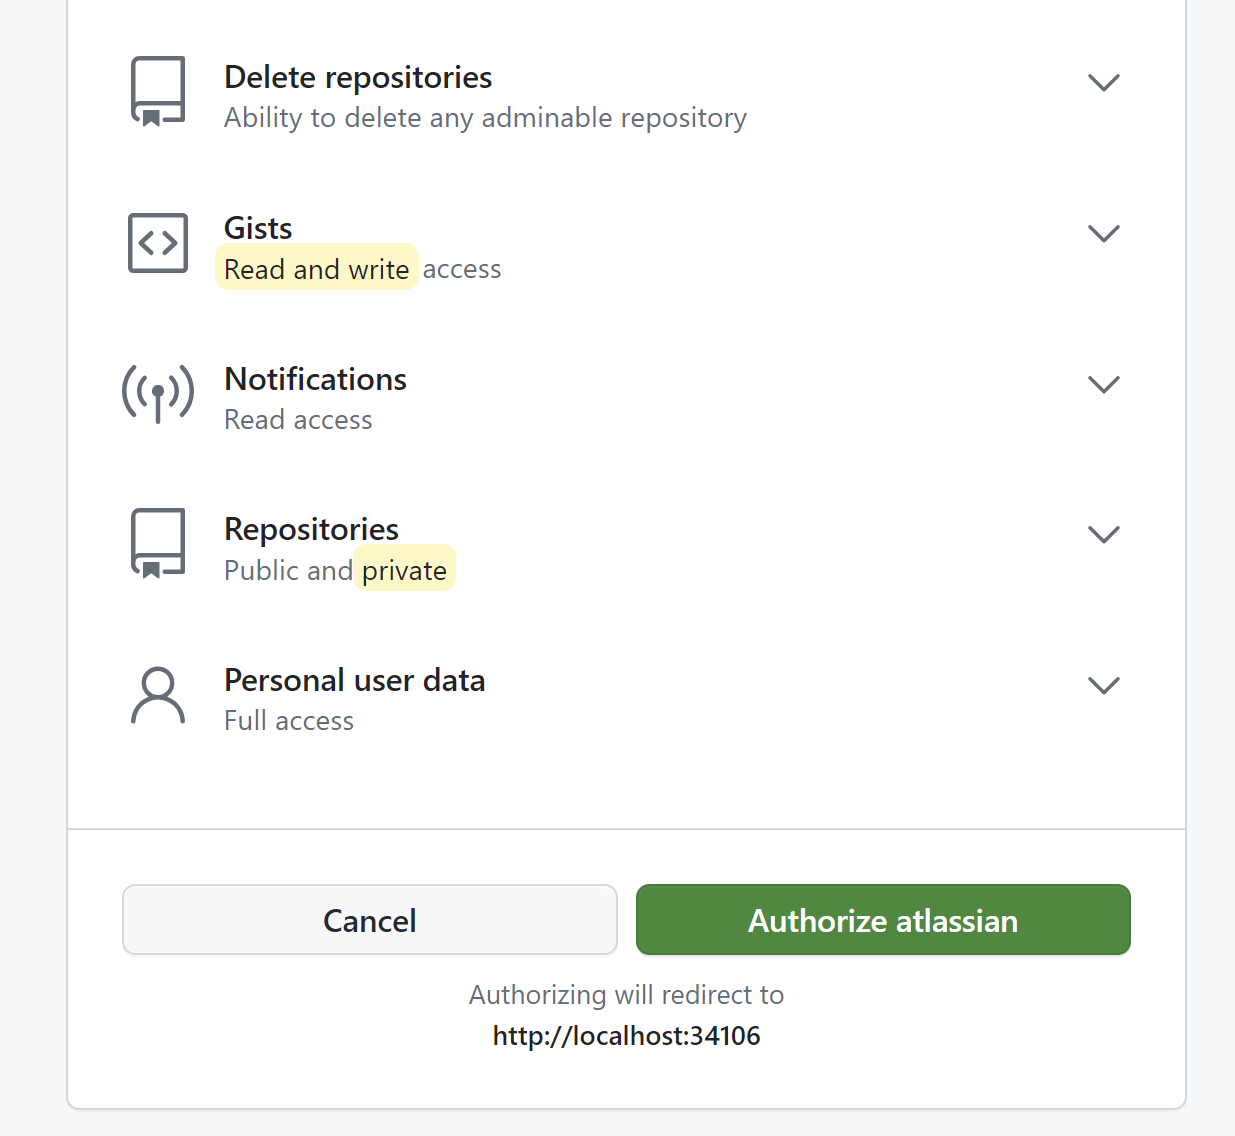Expand the Personal user data section
1235x1136 pixels.
[1104, 685]
